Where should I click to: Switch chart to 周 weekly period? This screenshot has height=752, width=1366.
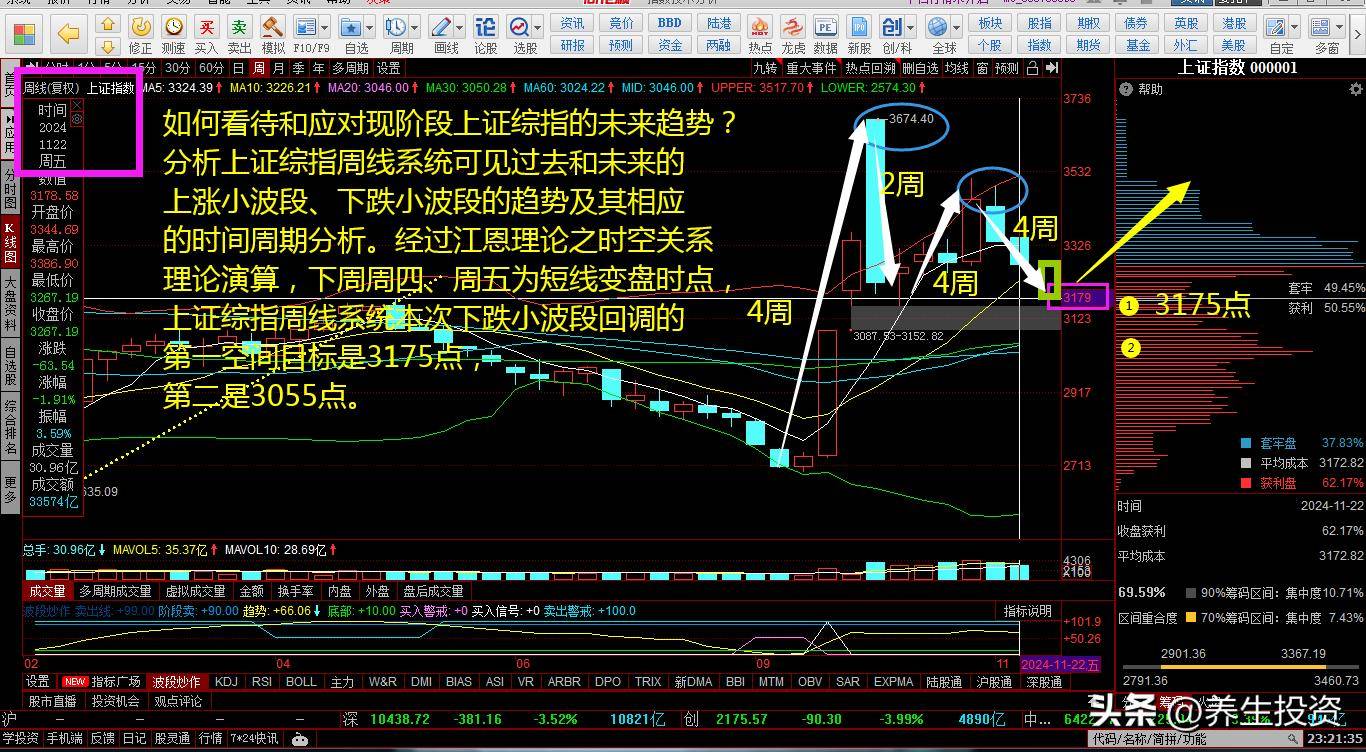[x=258, y=68]
